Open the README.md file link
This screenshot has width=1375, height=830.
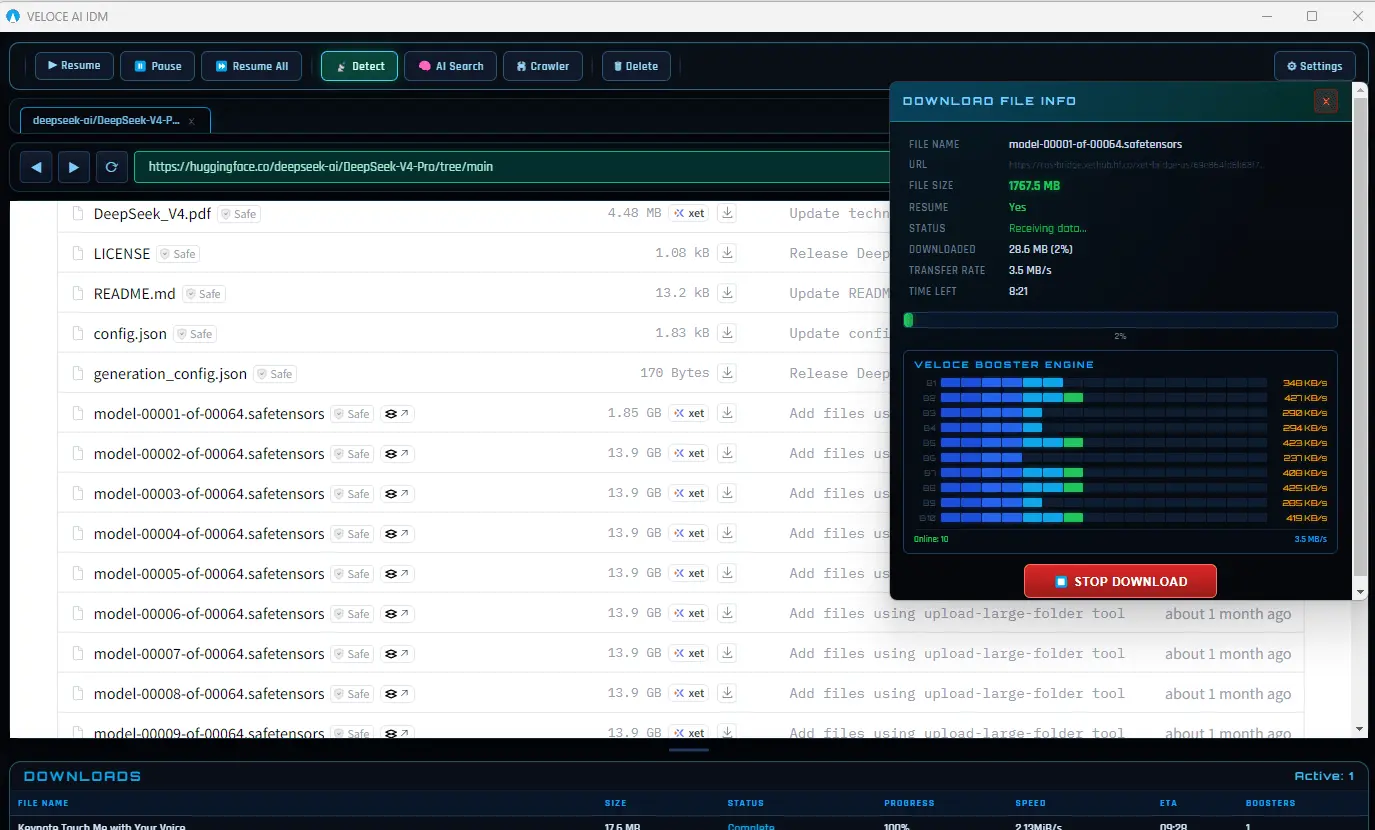click(x=135, y=294)
